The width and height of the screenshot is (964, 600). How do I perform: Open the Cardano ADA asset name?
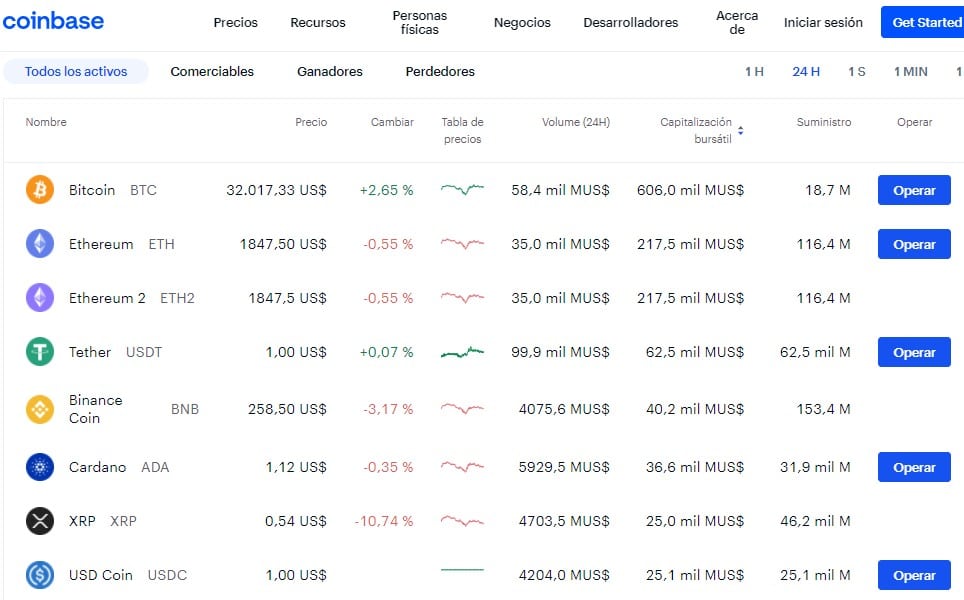(x=119, y=467)
